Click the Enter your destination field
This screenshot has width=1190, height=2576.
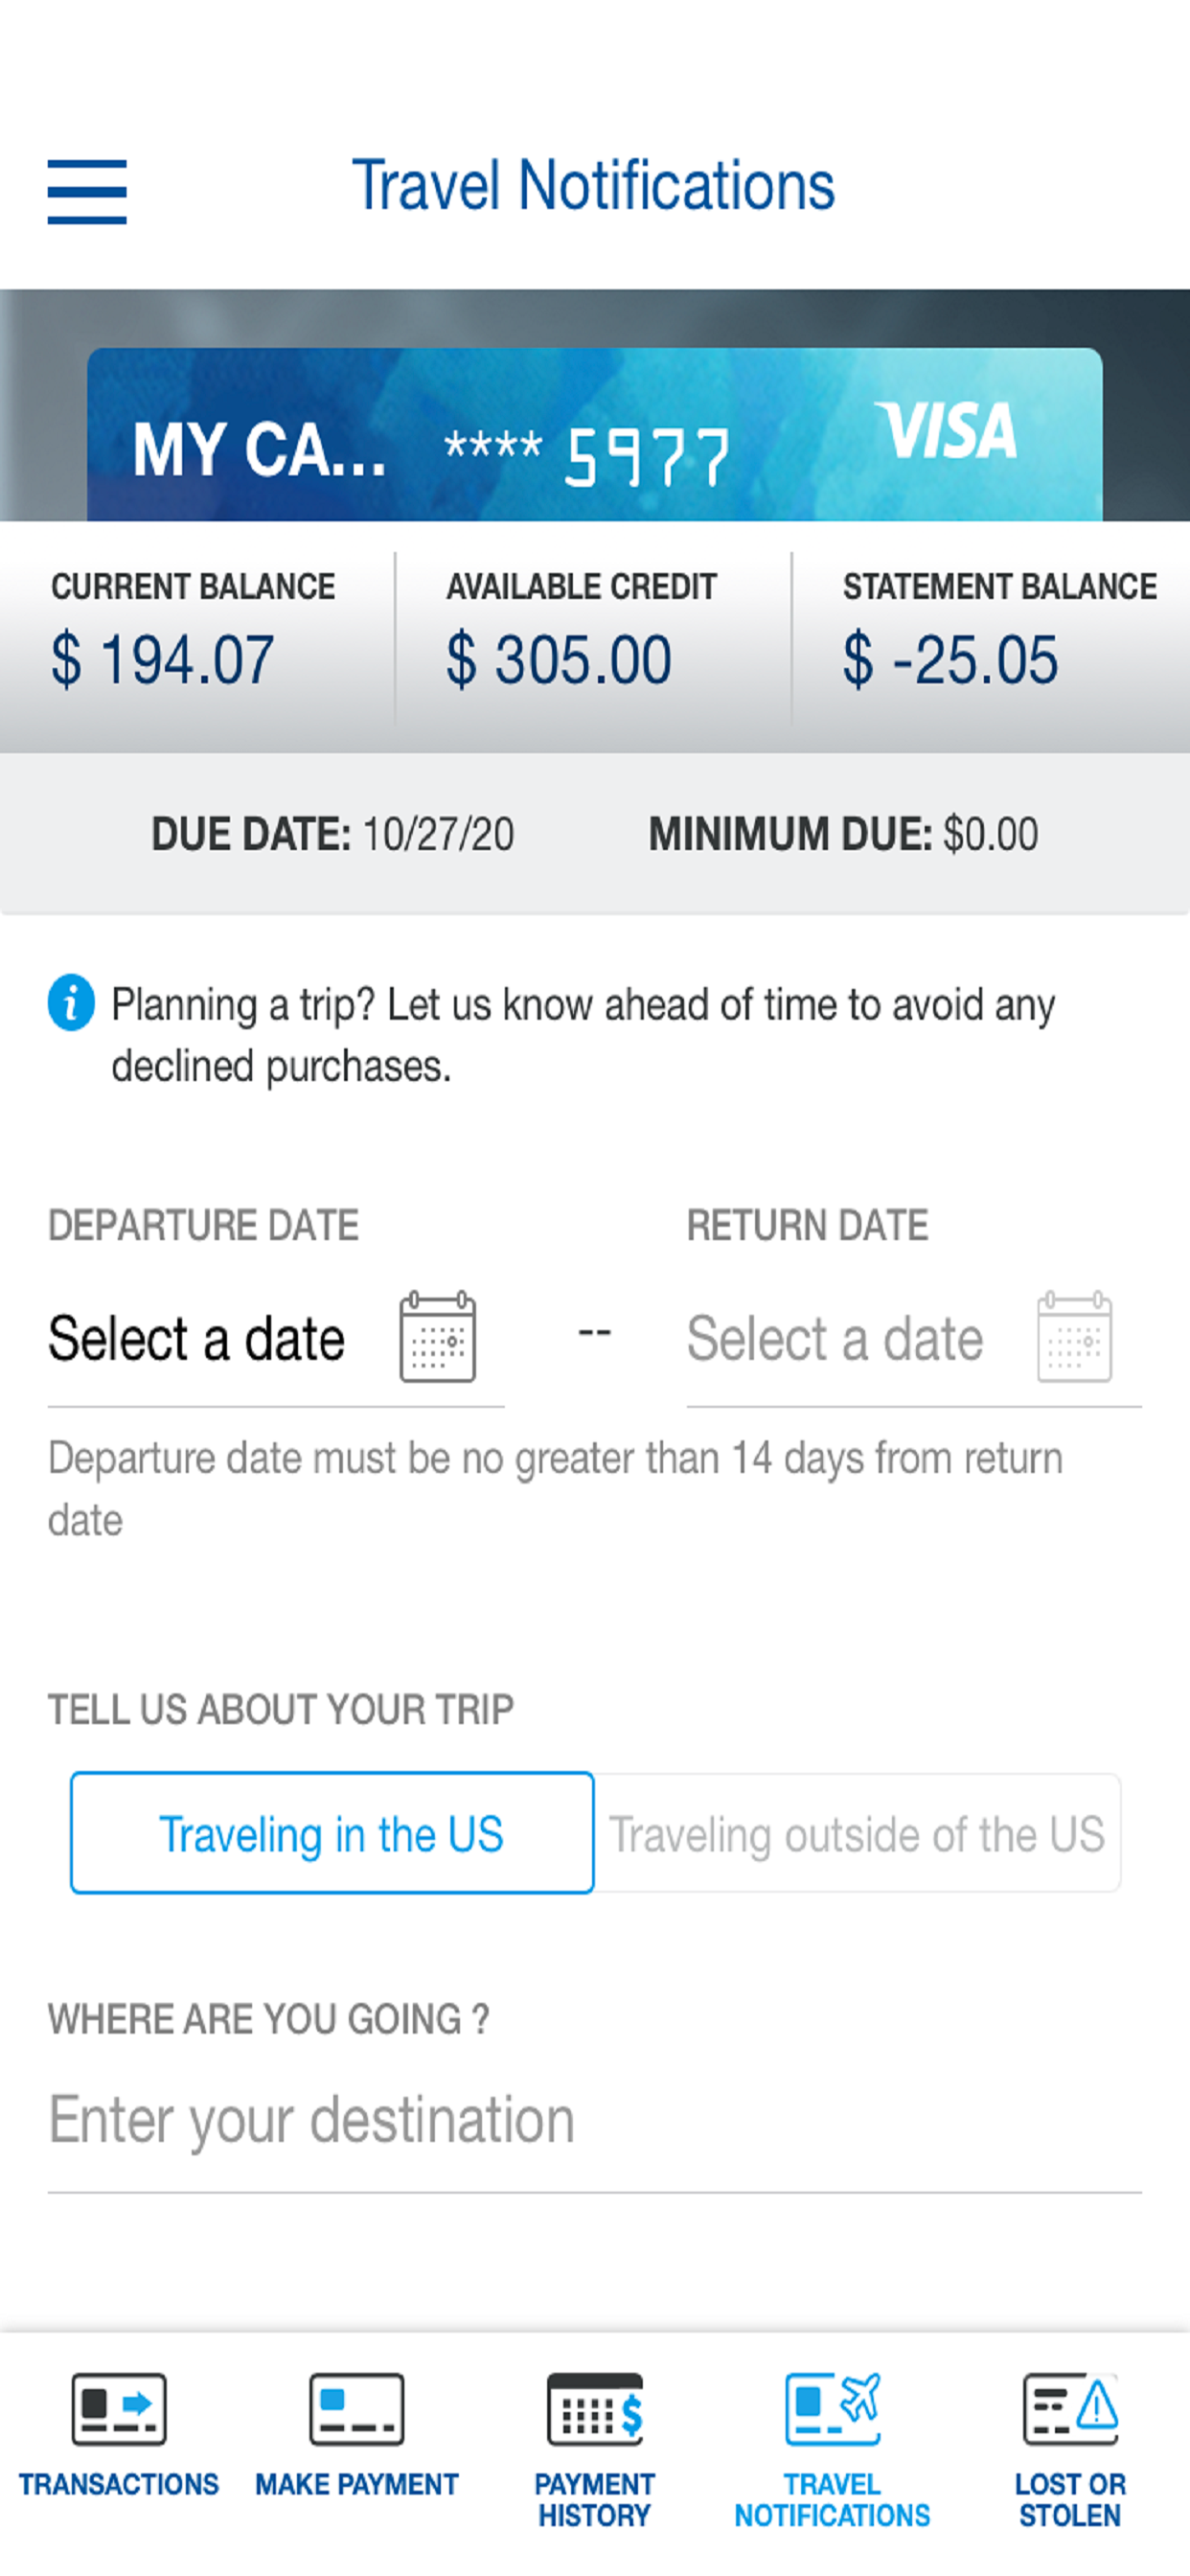point(594,2120)
